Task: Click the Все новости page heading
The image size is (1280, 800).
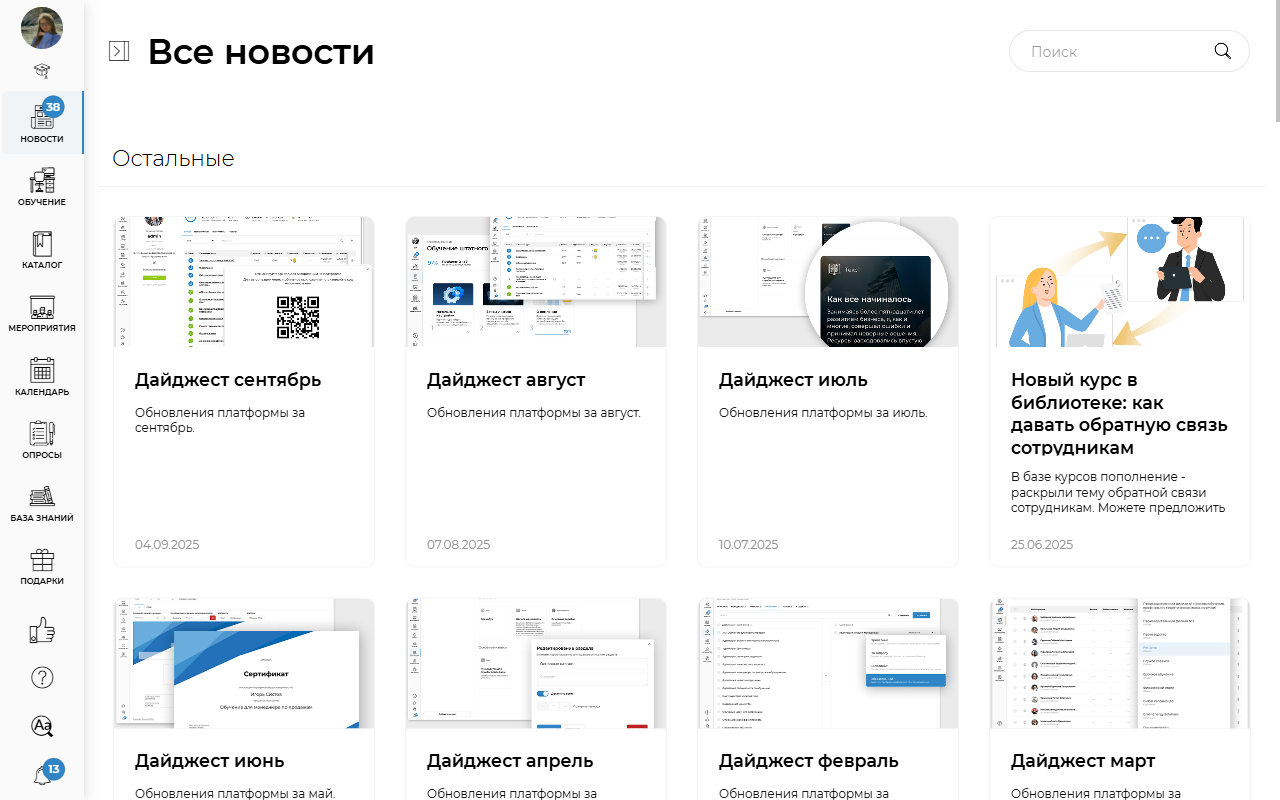Action: pos(261,51)
